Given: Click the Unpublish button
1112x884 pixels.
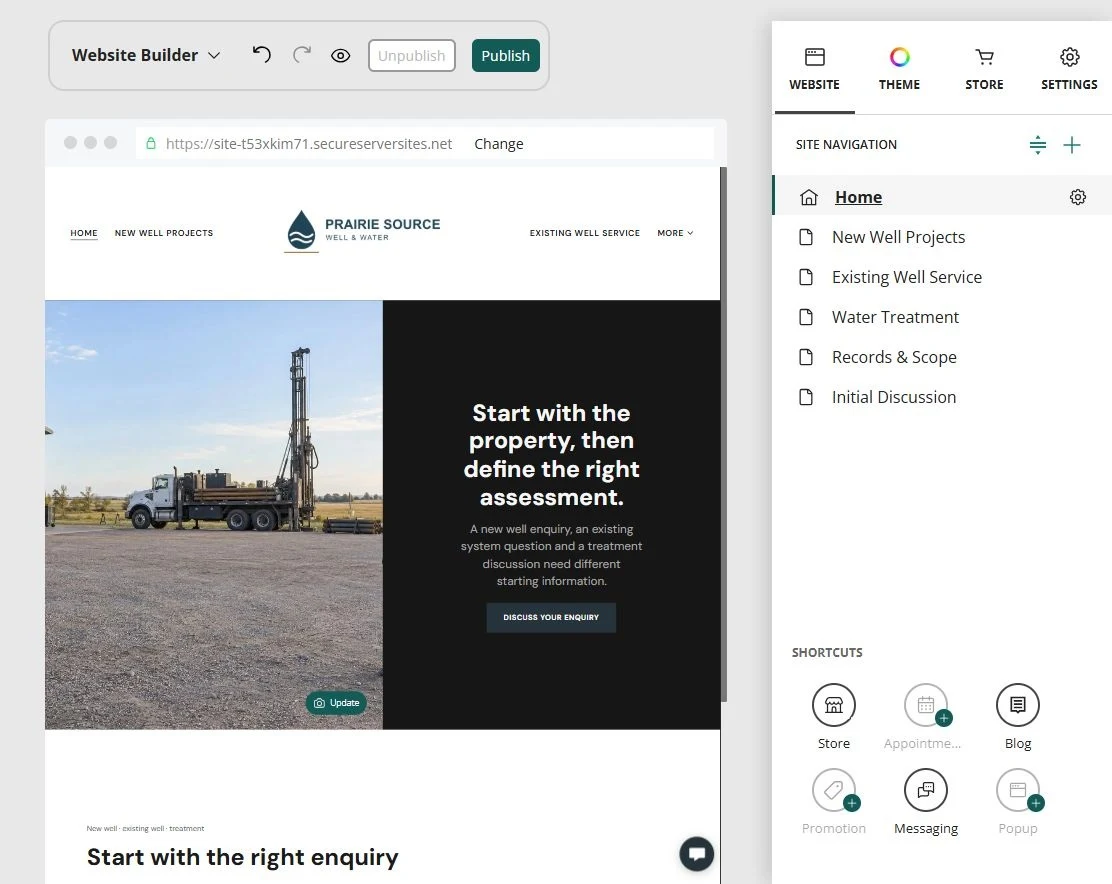Looking at the screenshot, I should pos(411,55).
